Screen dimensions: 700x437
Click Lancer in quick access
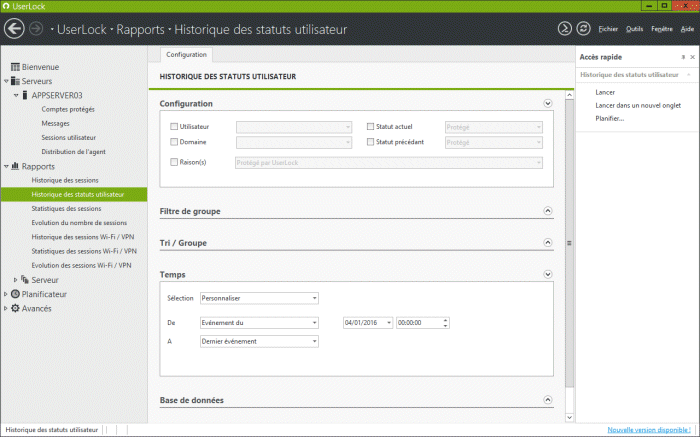coord(605,92)
